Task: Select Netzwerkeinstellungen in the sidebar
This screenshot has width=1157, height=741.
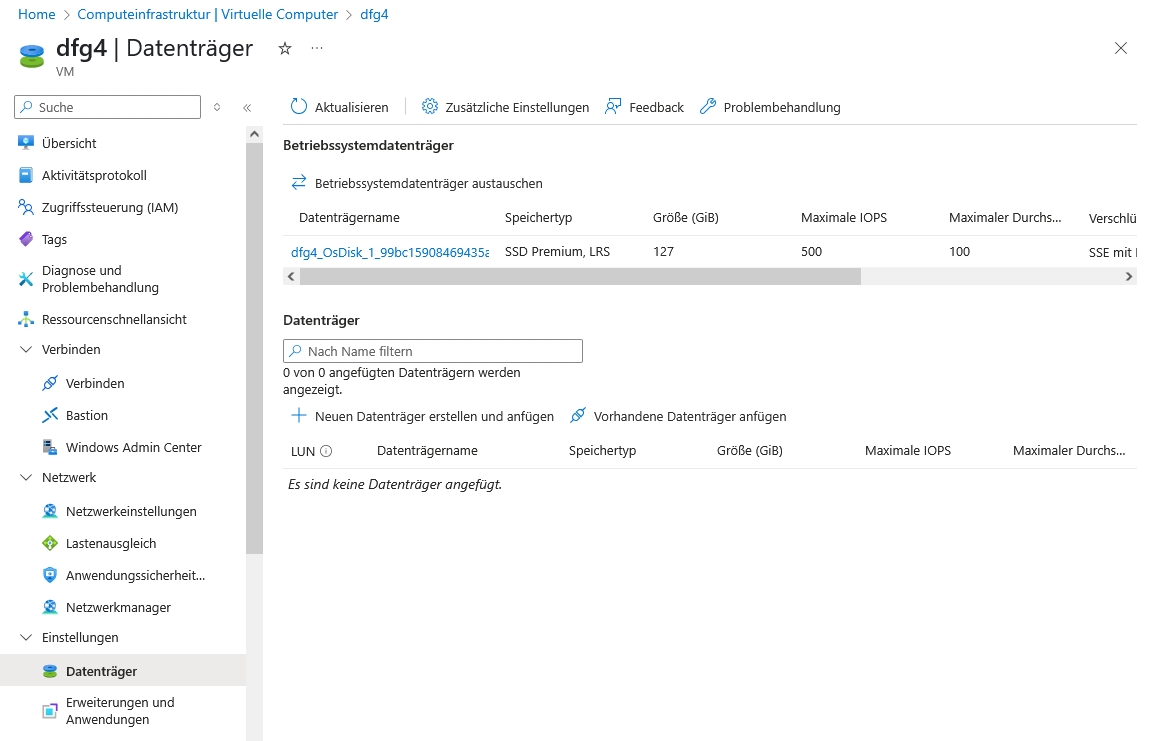Action: point(131,511)
